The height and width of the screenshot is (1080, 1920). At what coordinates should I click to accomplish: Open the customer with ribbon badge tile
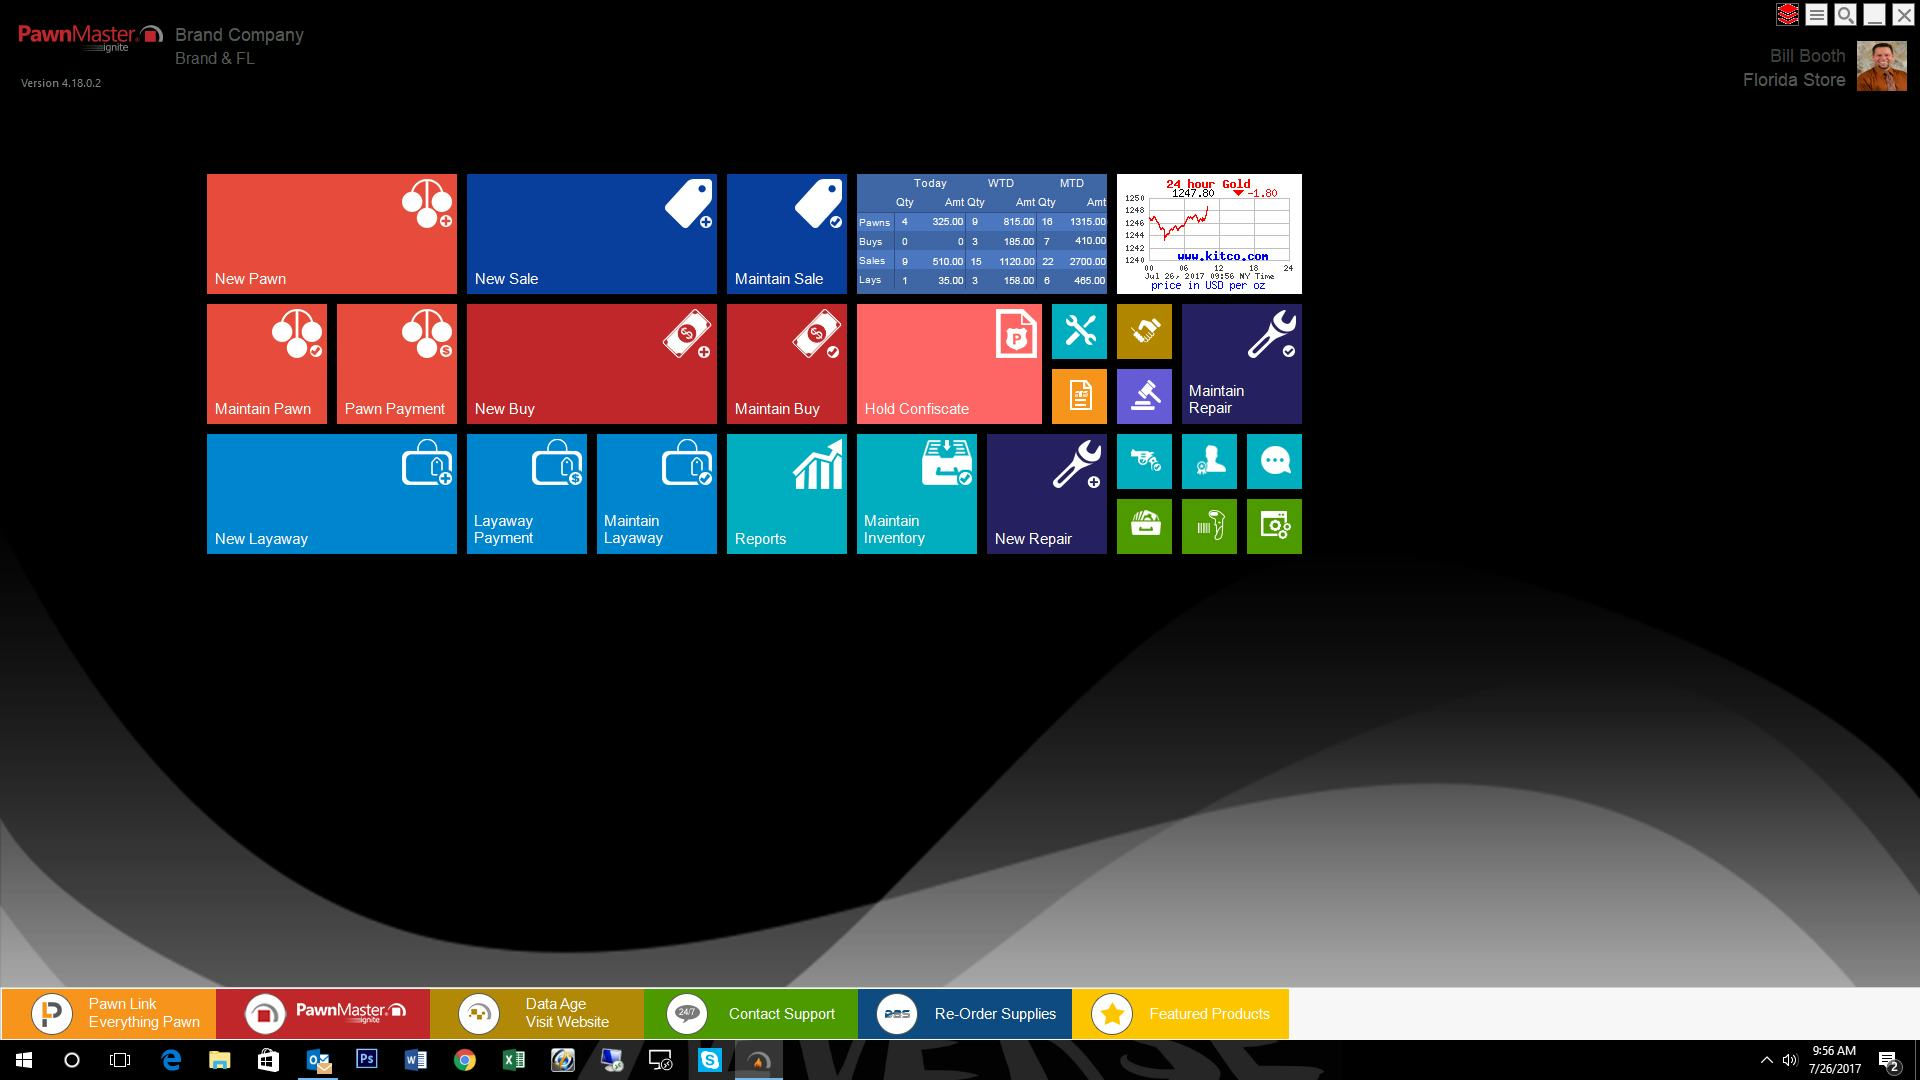[x=1209, y=461]
